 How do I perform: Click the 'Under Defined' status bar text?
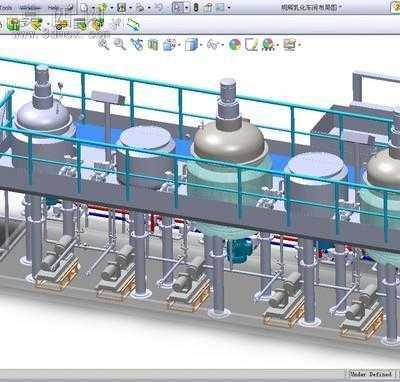(x=370, y=374)
